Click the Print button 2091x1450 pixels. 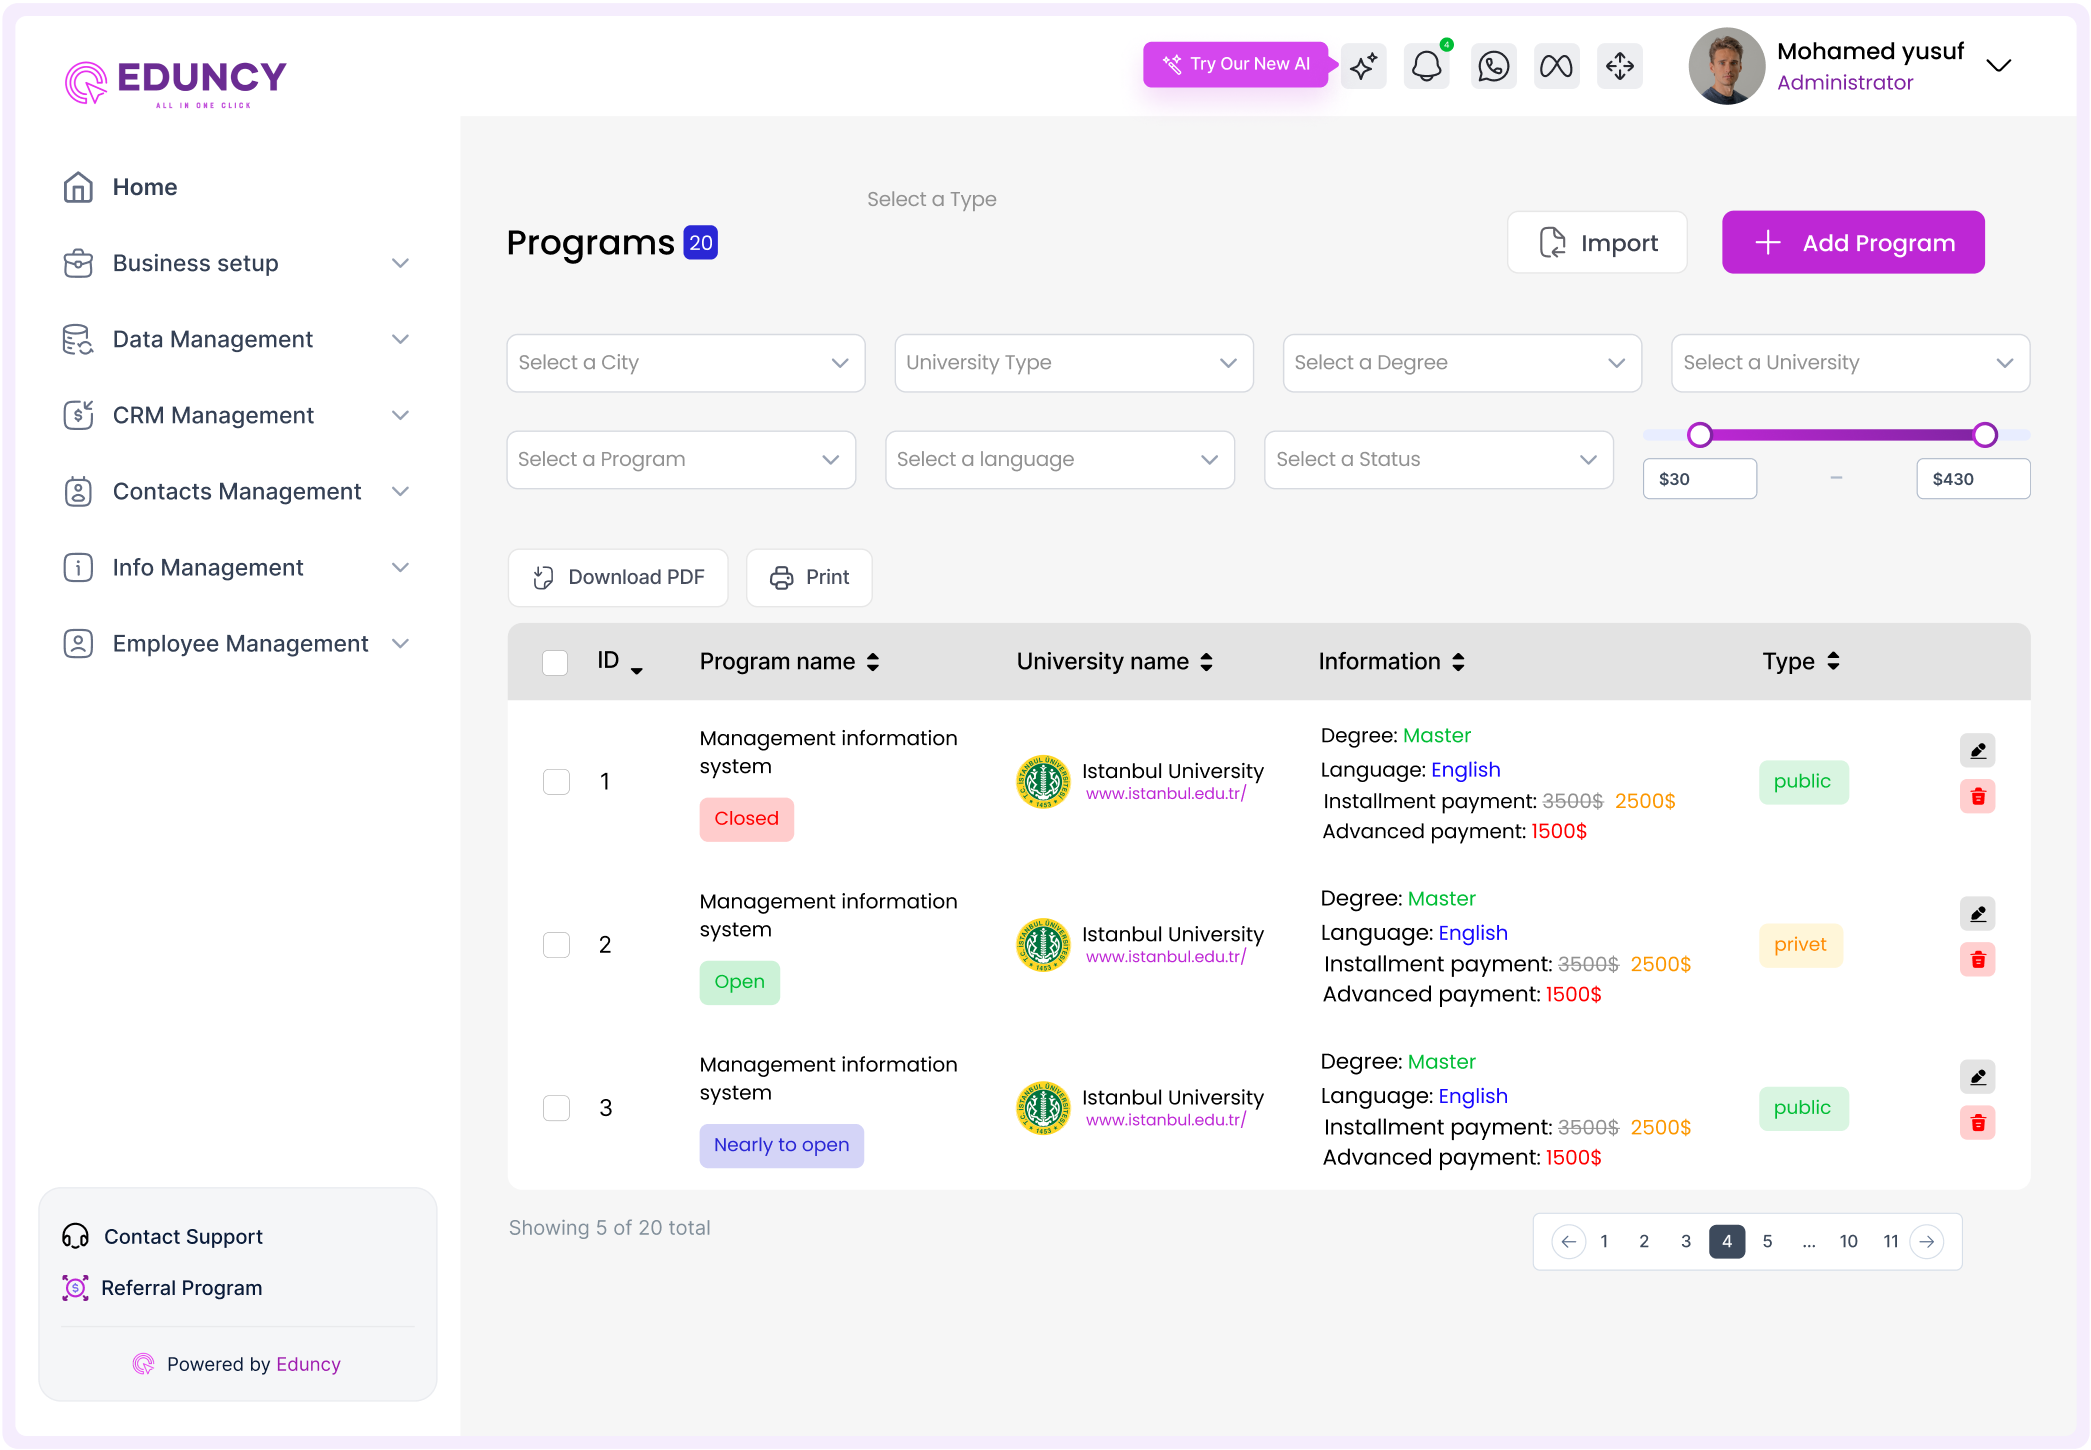[x=809, y=577]
